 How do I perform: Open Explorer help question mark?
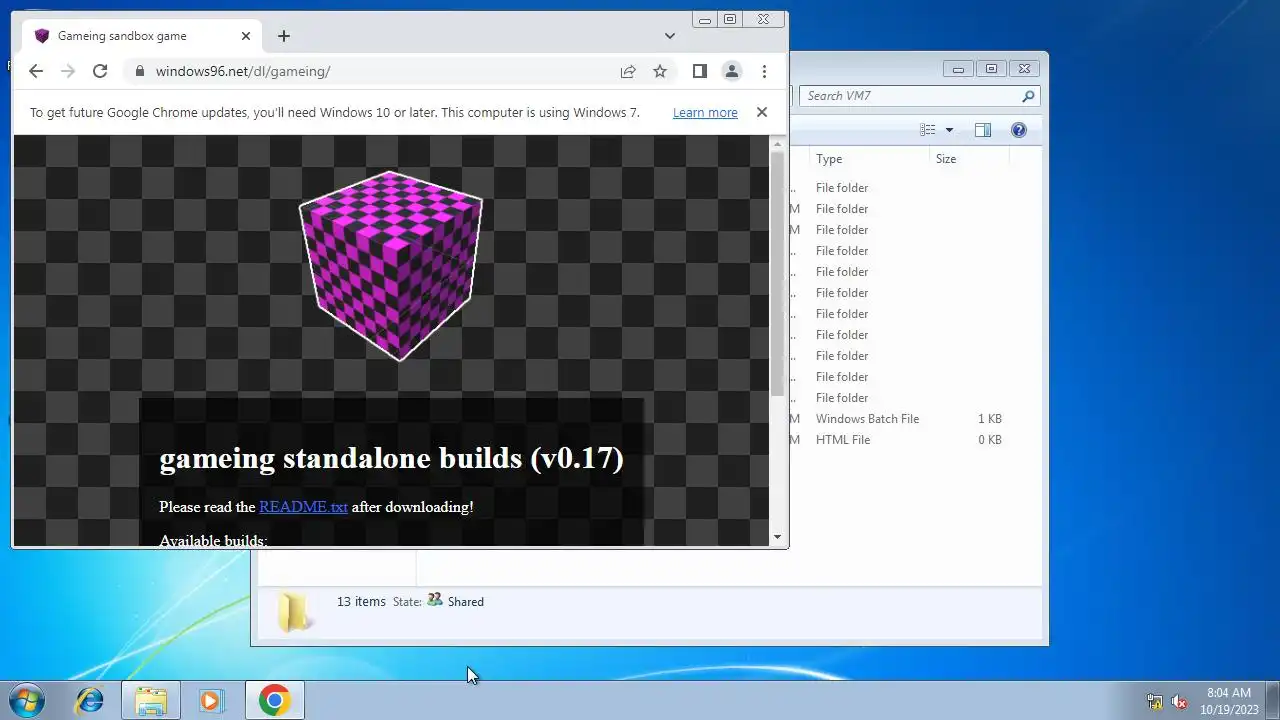[x=1019, y=130]
